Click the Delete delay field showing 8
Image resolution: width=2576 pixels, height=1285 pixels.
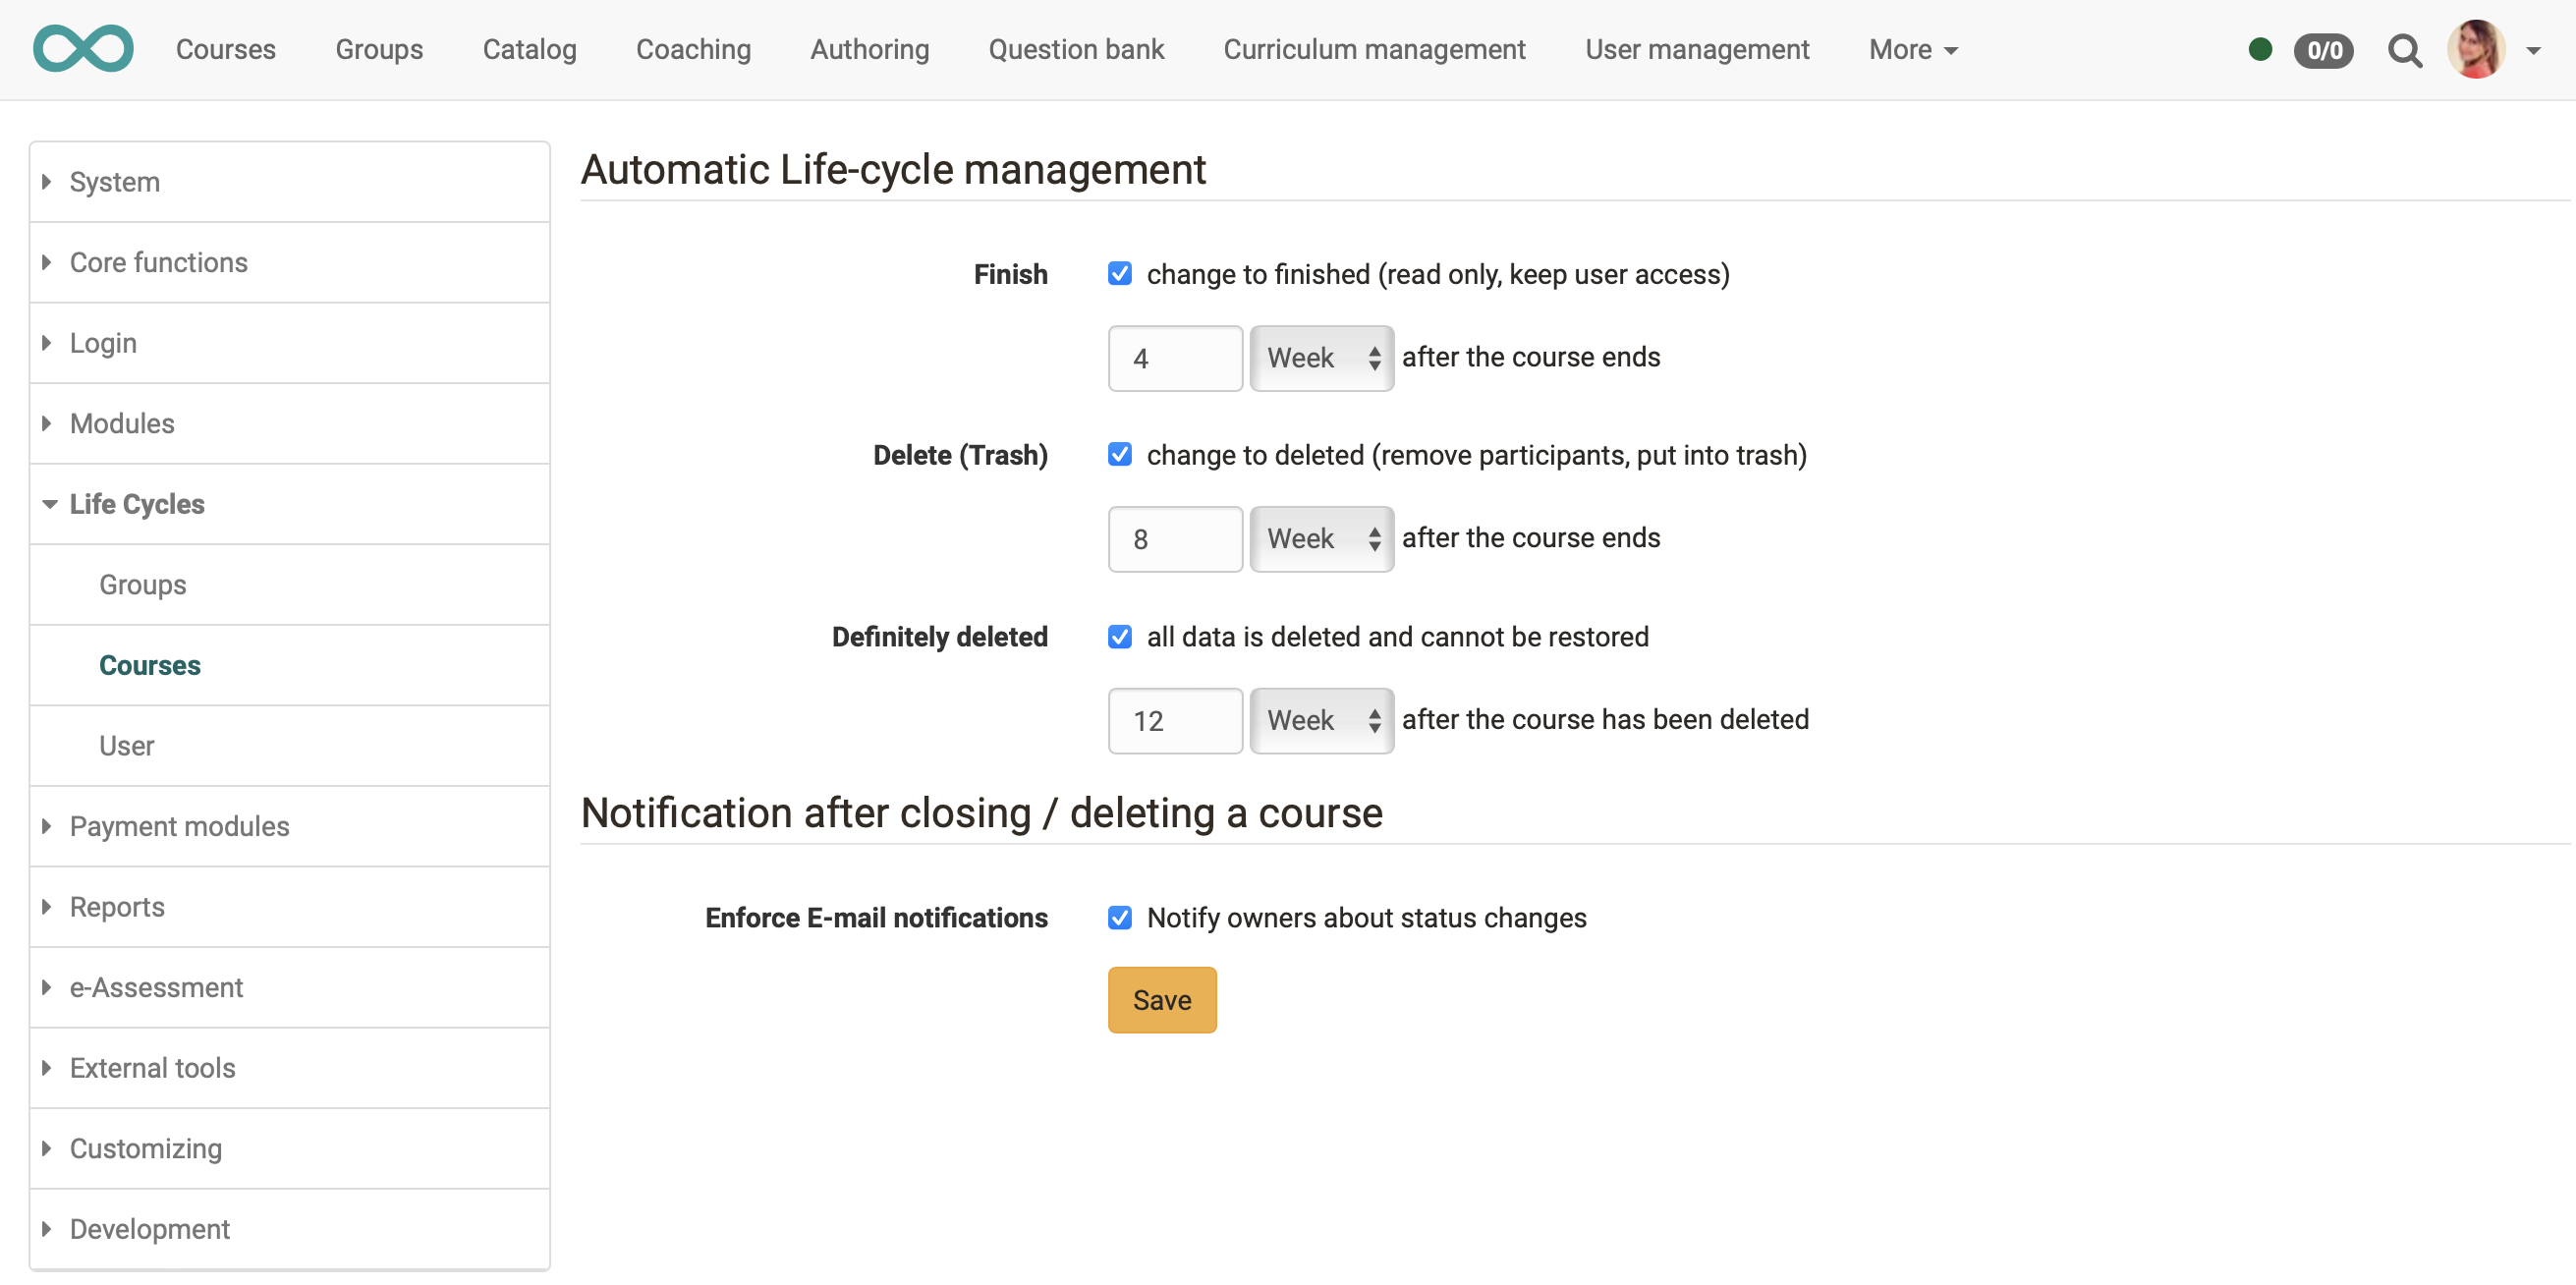point(1175,539)
